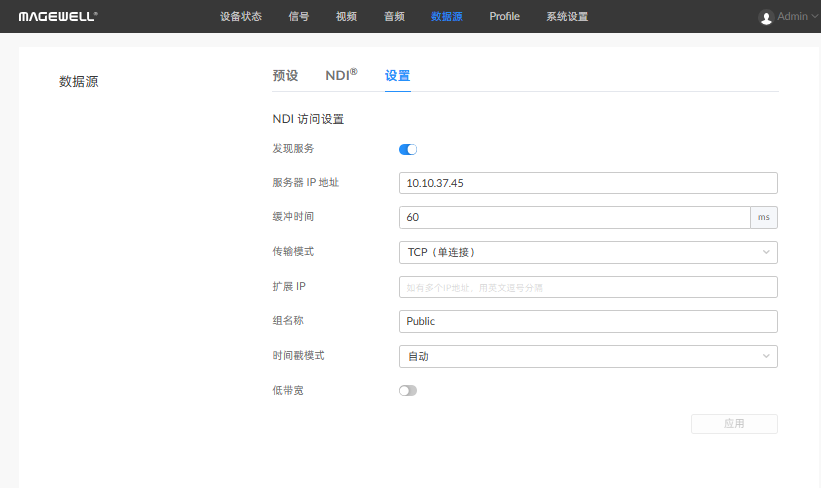
Task: Open the Profile menu item
Action: tap(504, 17)
